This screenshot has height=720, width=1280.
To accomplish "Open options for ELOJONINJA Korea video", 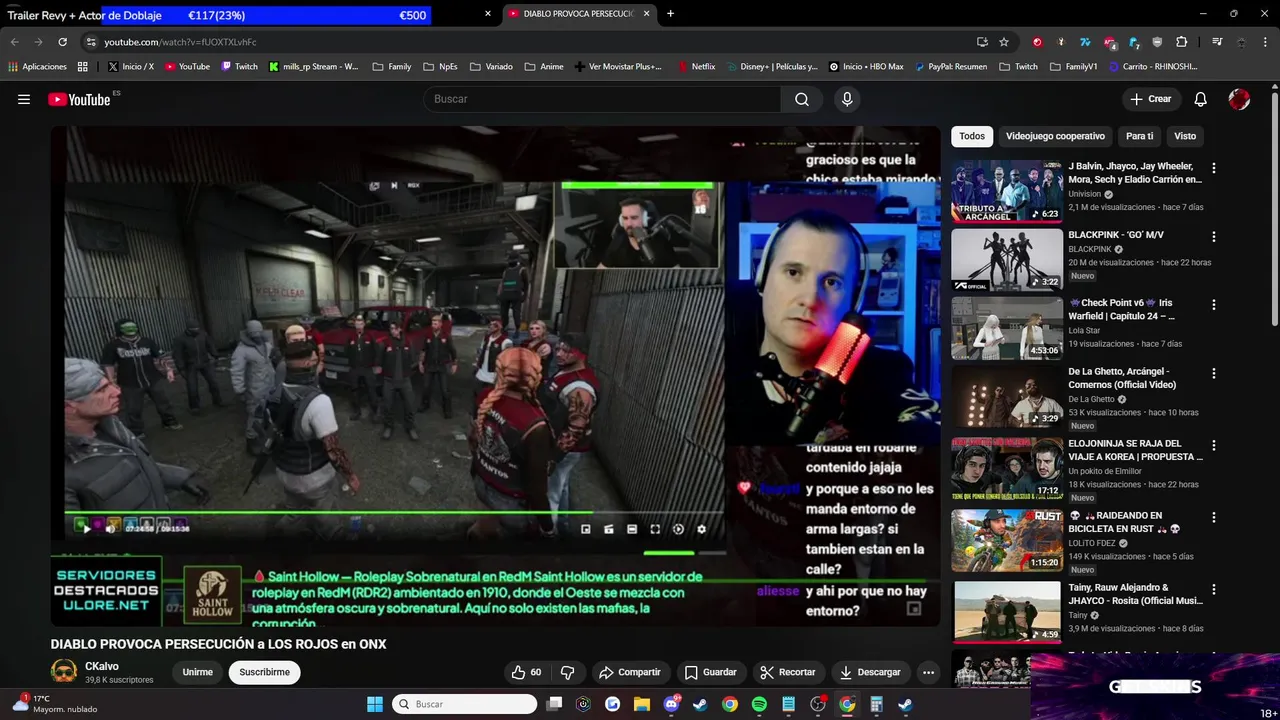I will (1213, 445).
